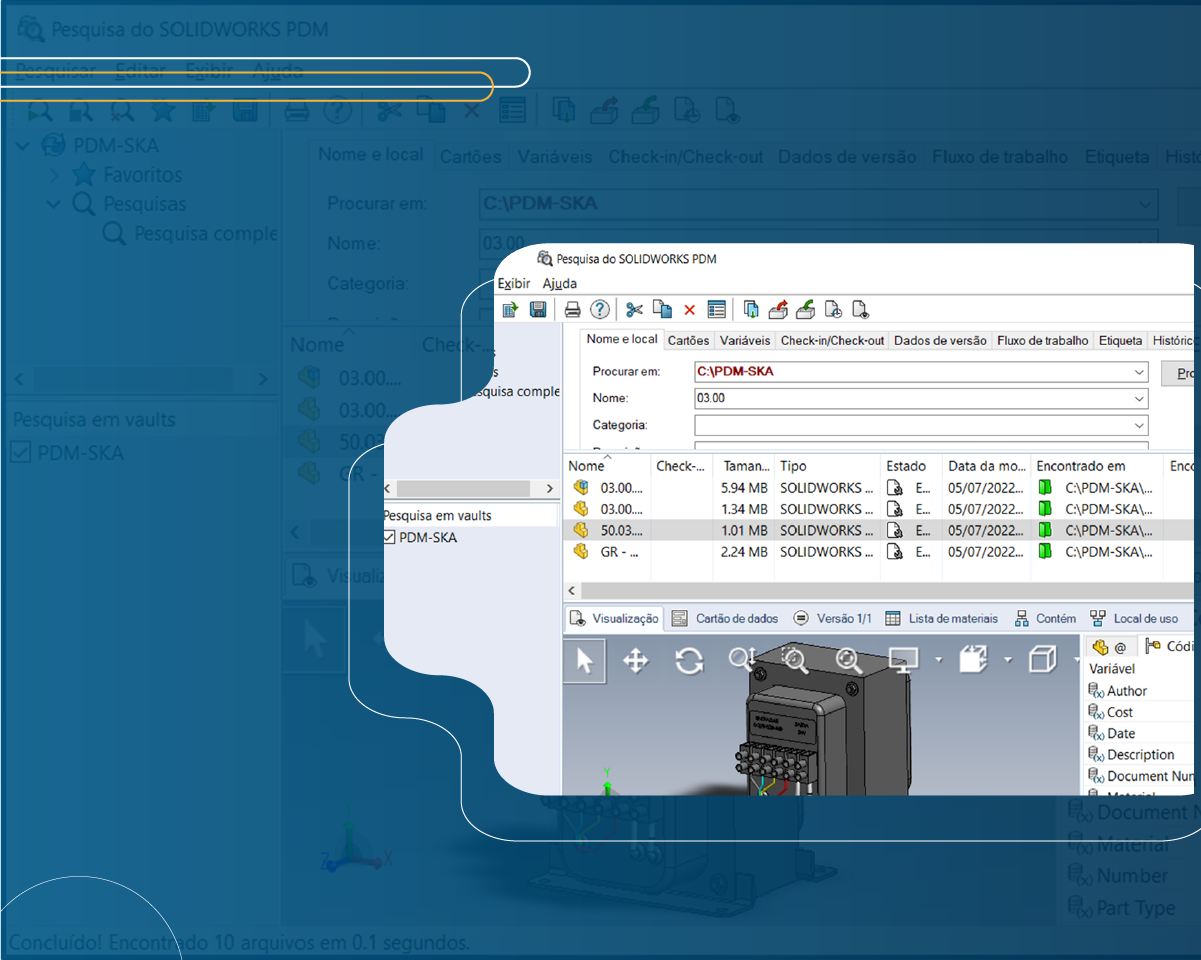
Task: Open the Exibir menu
Action: click(512, 283)
